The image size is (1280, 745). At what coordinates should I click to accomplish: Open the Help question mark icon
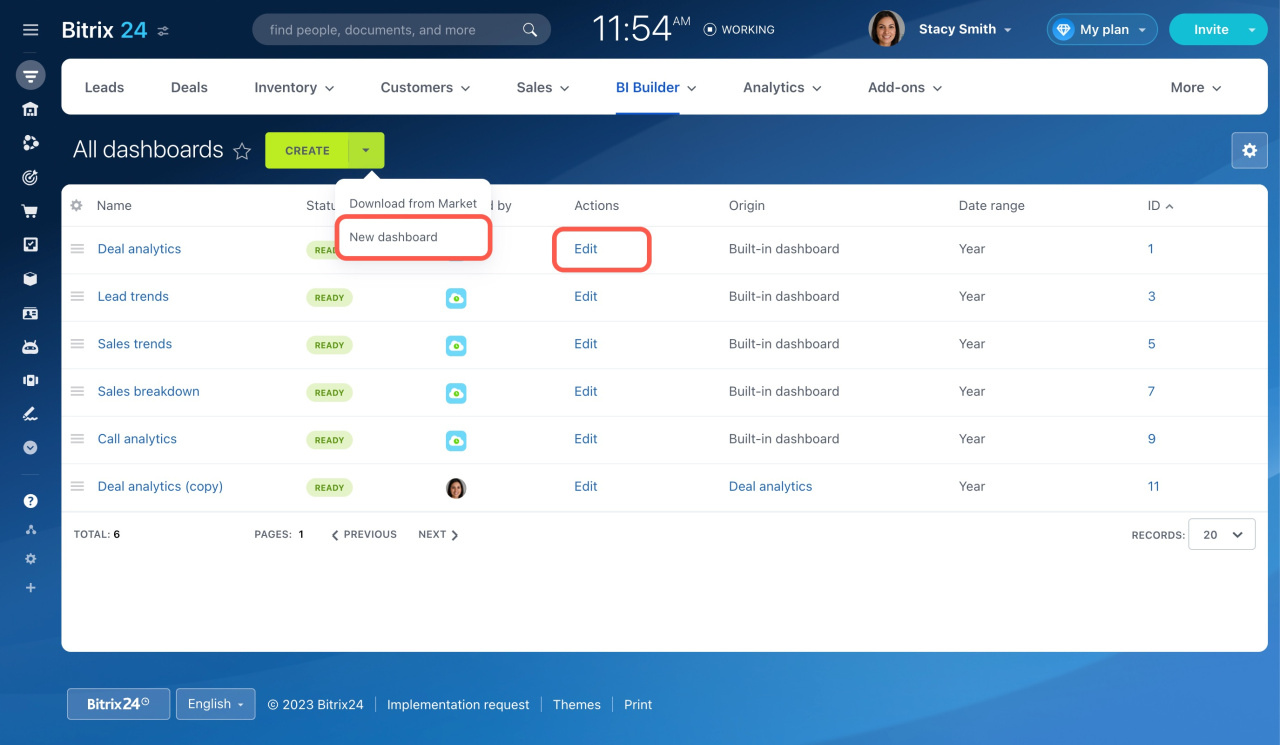click(x=30, y=499)
